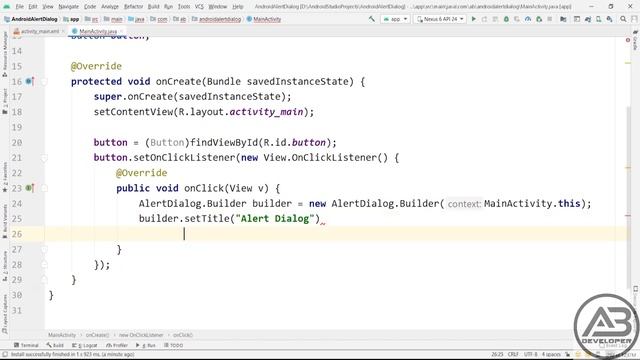This screenshot has width=640, height=360.
Task: Click the app module breadcrumb
Action: click(x=71, y=19)
